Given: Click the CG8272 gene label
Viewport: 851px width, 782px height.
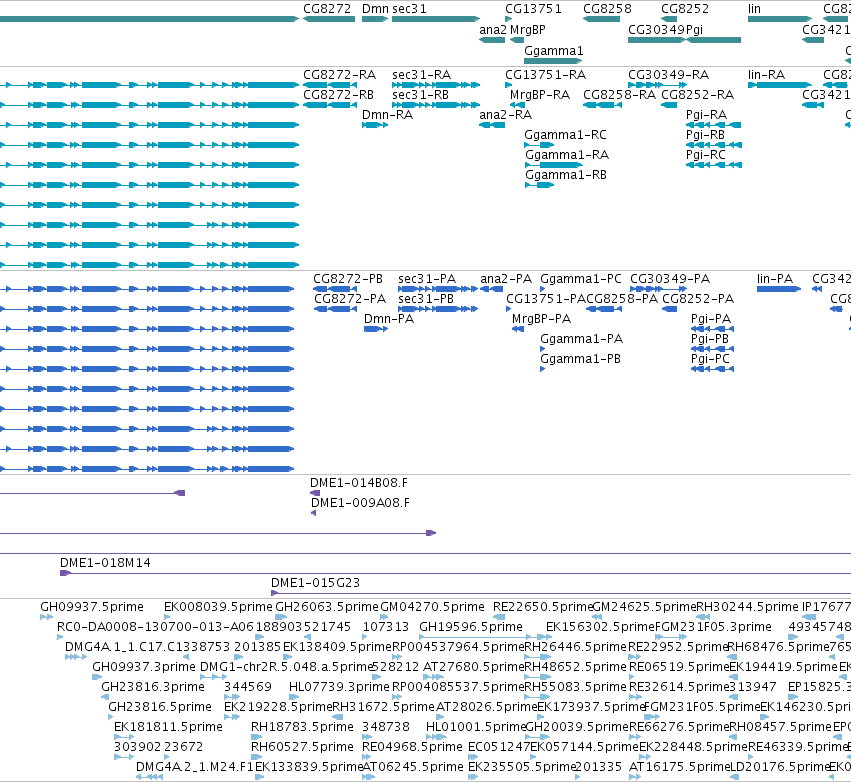Looking at the screenshot, I should pyautogui.click(x=327, y=9).
